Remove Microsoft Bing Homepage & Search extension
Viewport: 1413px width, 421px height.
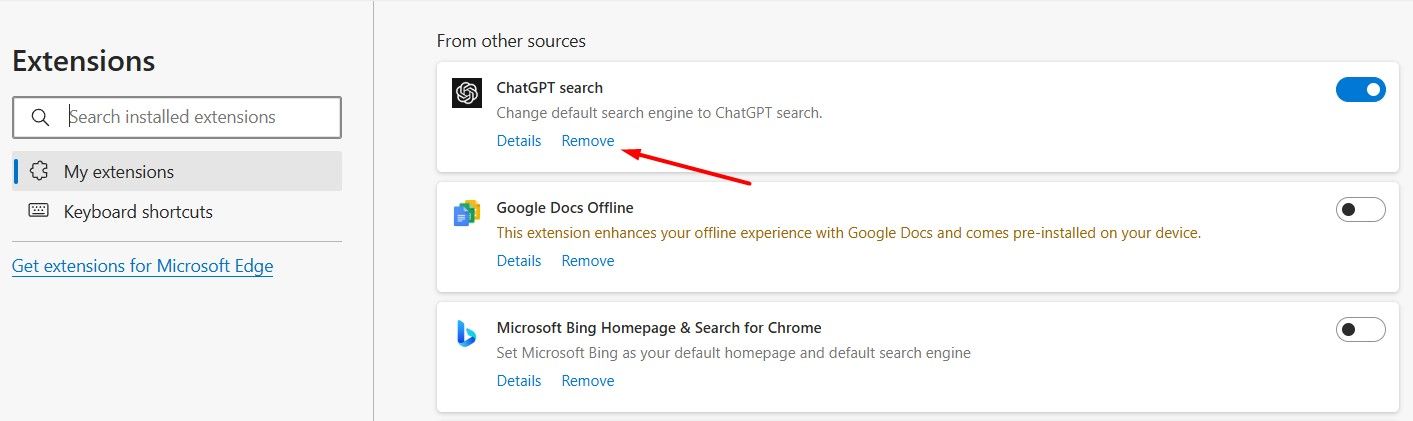coord(588,381)
